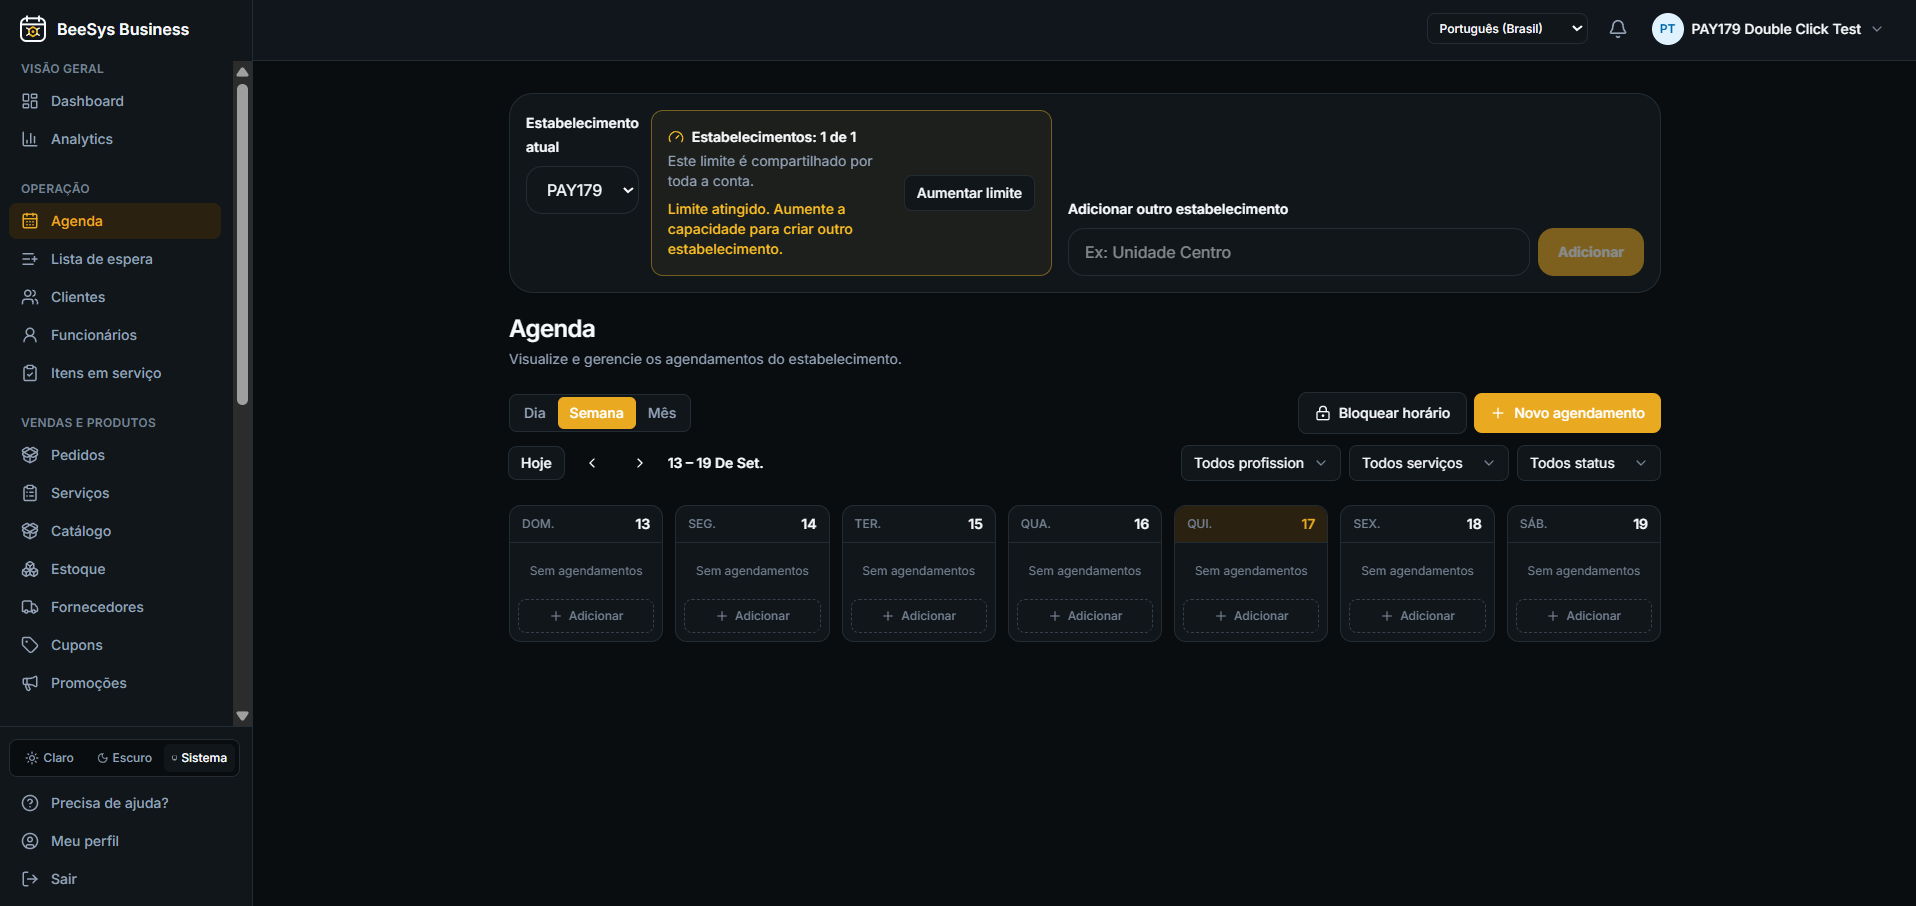The width and height of the screenshot is (1916, 906).
Task: Open Cupons in the sidebar
Action: [115, 645]
